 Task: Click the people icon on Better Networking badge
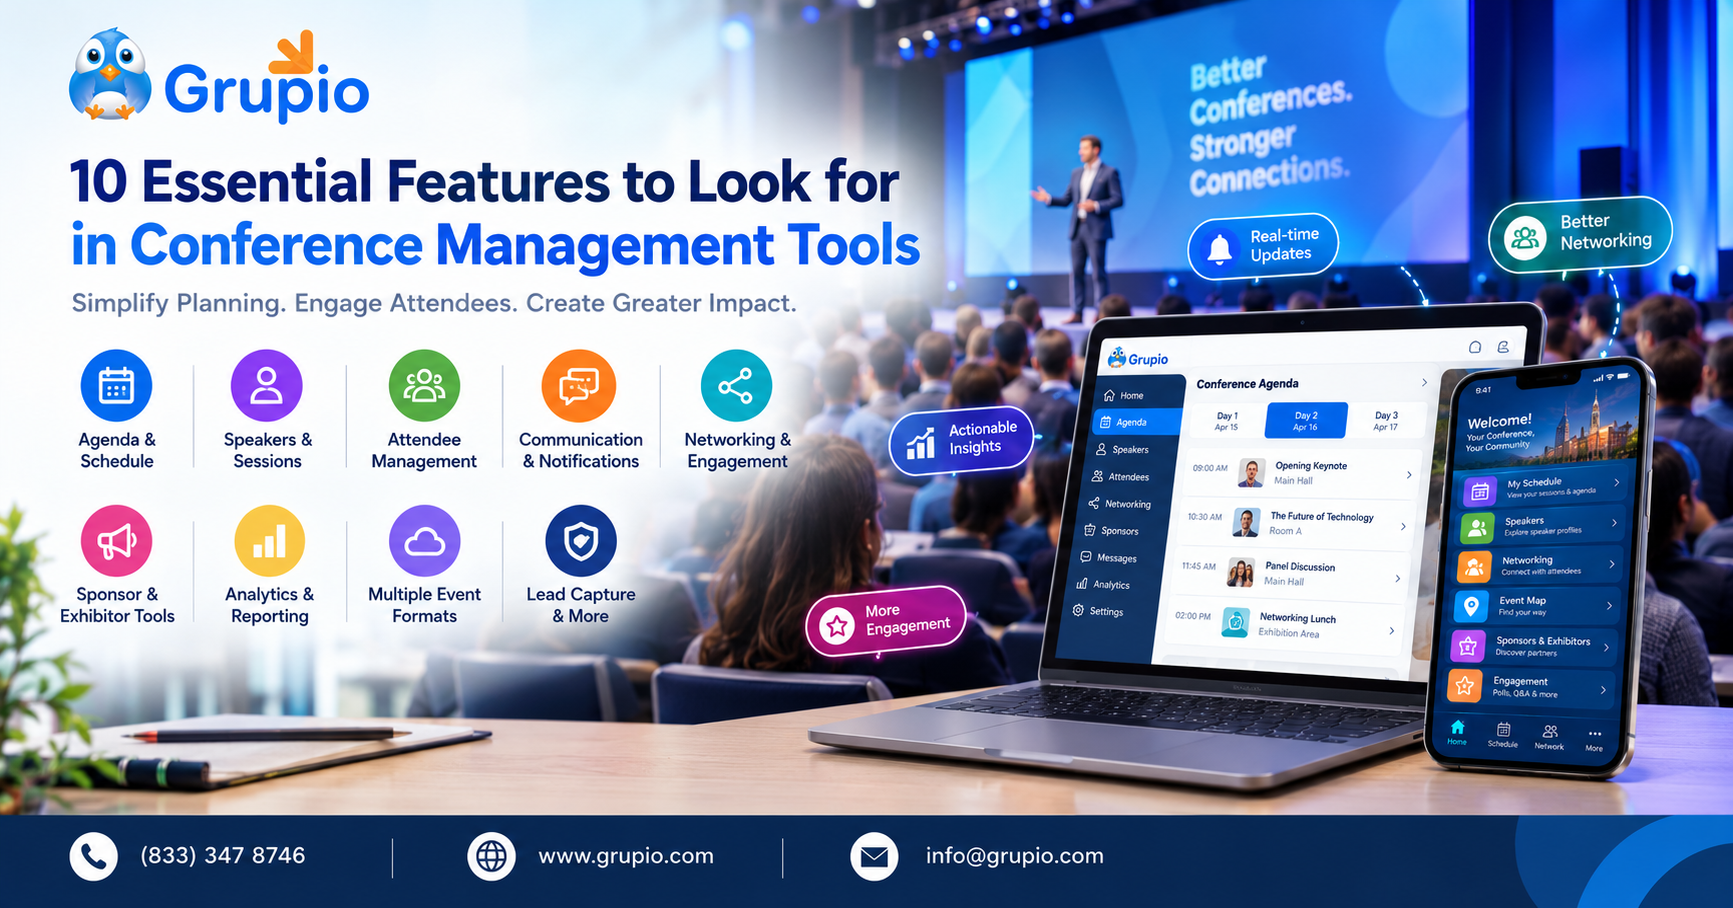(1525, 239)
